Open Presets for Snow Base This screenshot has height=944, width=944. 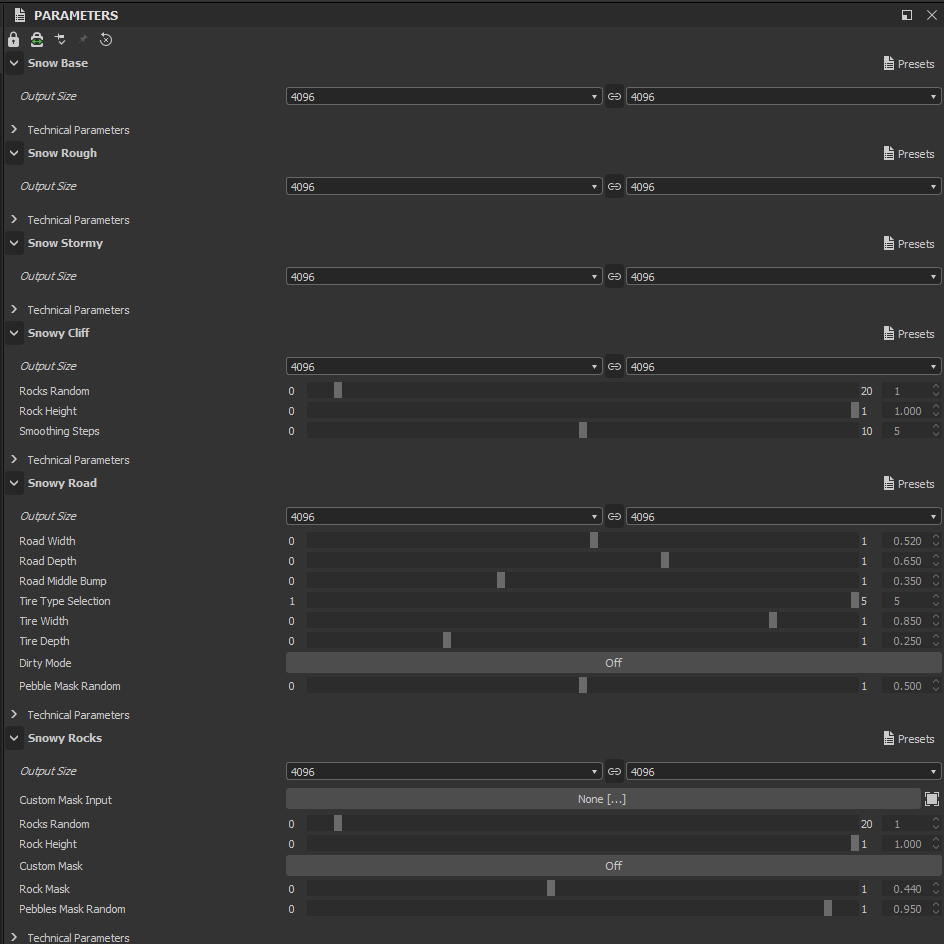909,64
